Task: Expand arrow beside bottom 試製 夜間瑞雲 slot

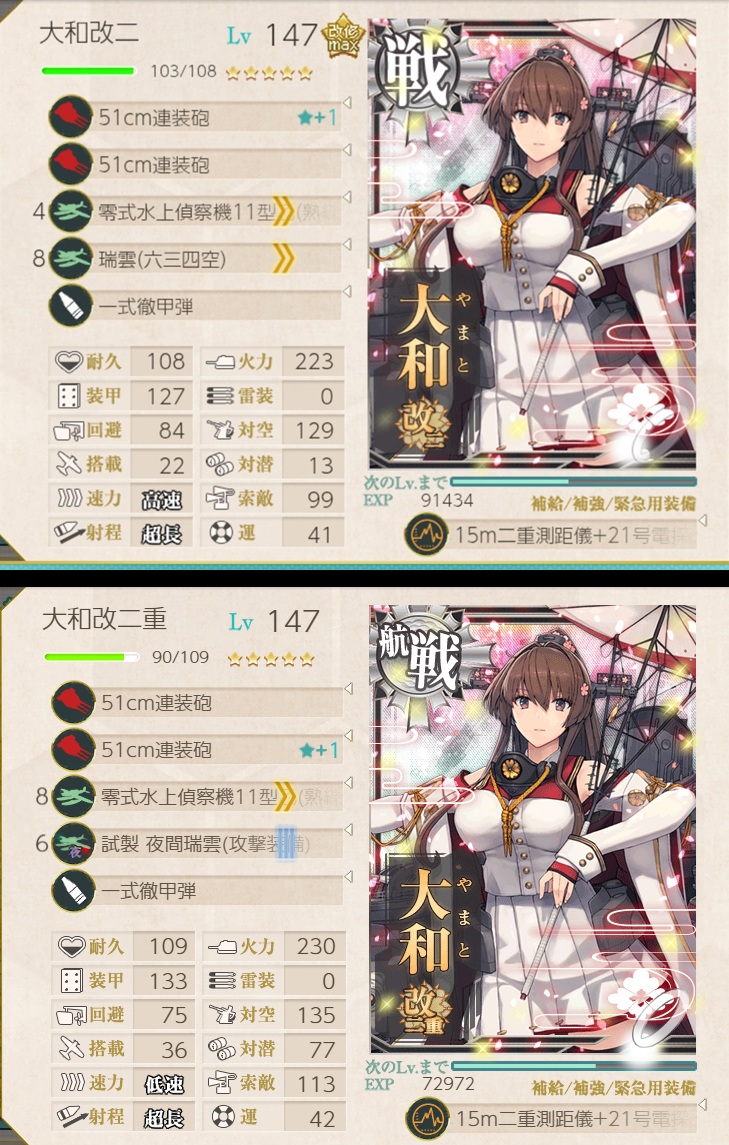Action: [x=348, y=829]
